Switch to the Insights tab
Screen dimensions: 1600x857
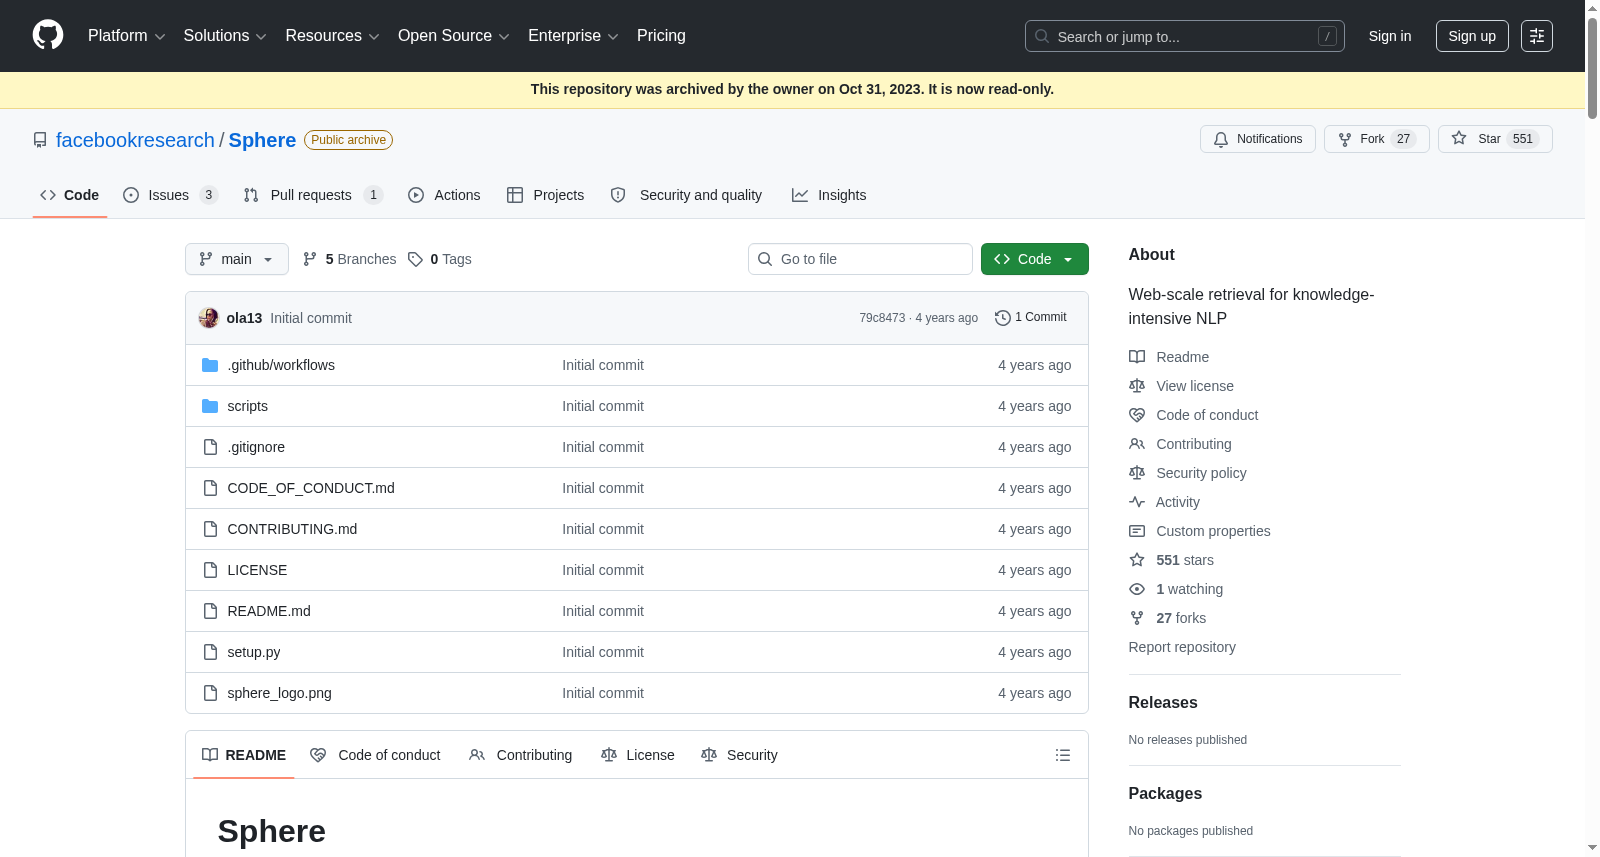coord(829,195)
